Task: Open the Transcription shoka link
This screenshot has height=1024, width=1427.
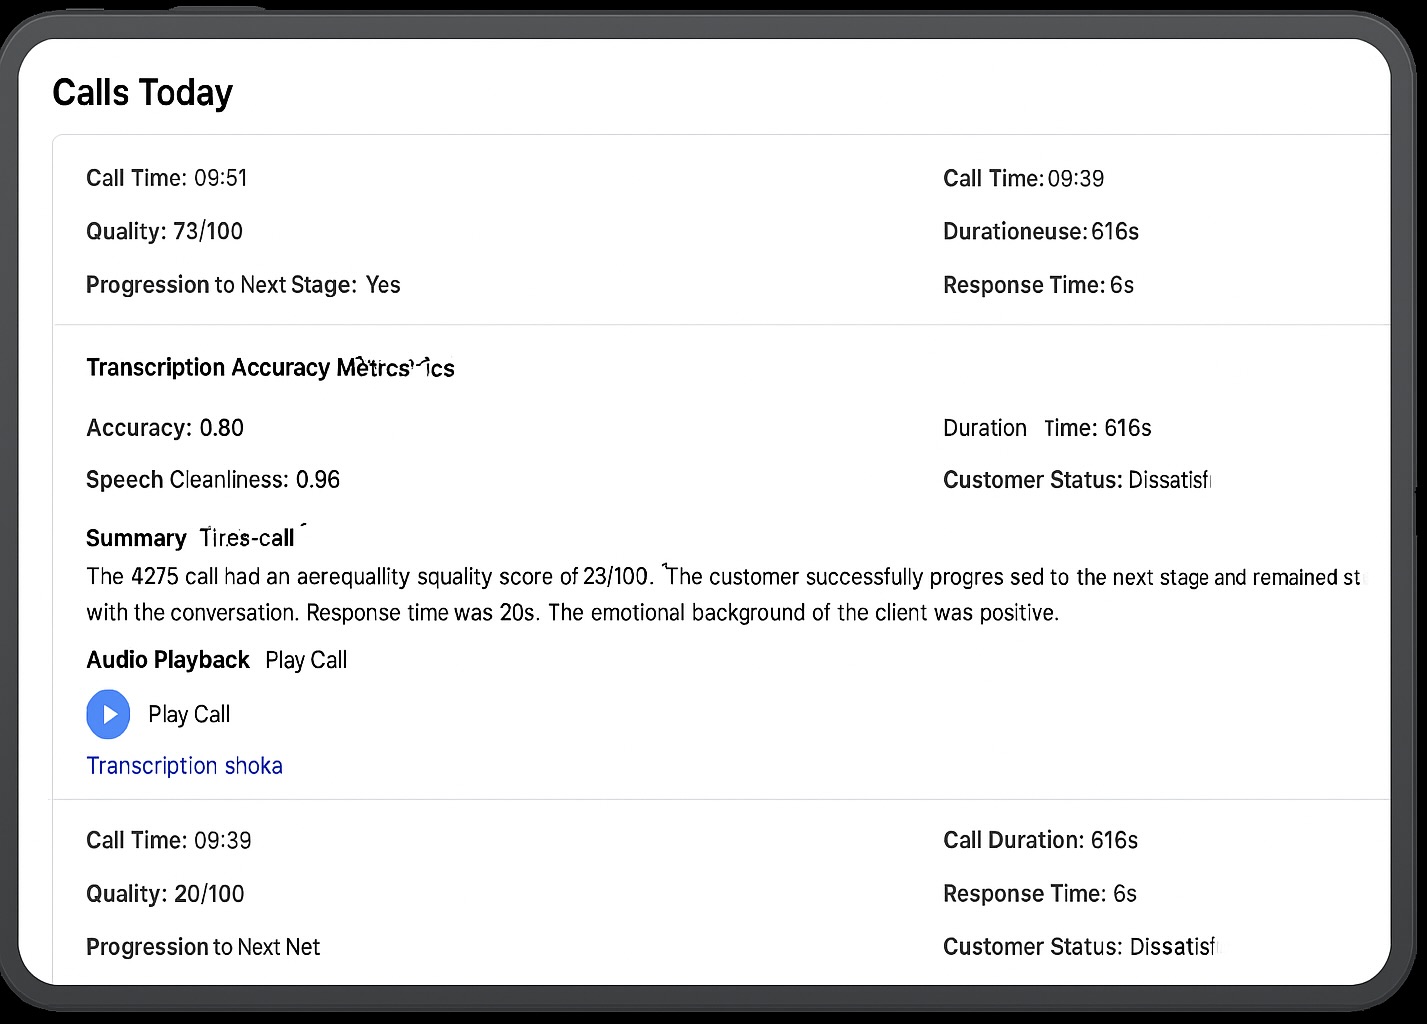Action: tap(184, 766)
